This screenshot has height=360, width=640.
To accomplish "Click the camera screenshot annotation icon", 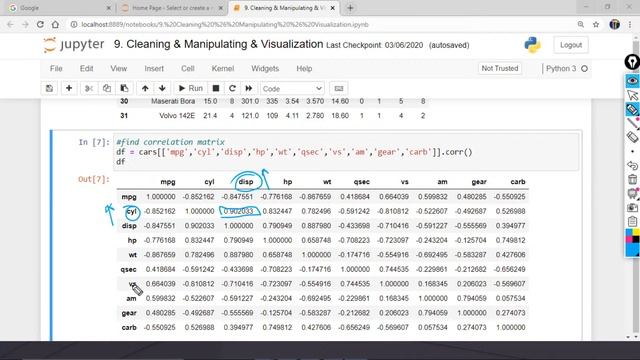I will pyautogui.click(x=632, y=207).
